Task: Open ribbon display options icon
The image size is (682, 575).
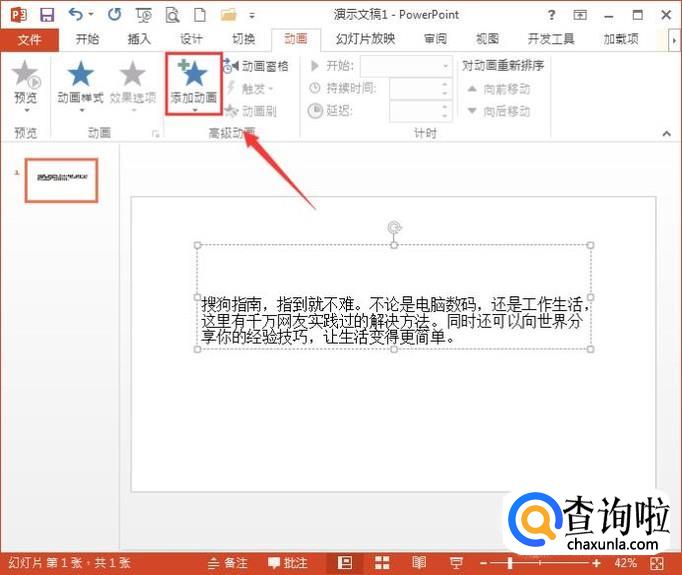Action: 580,15
